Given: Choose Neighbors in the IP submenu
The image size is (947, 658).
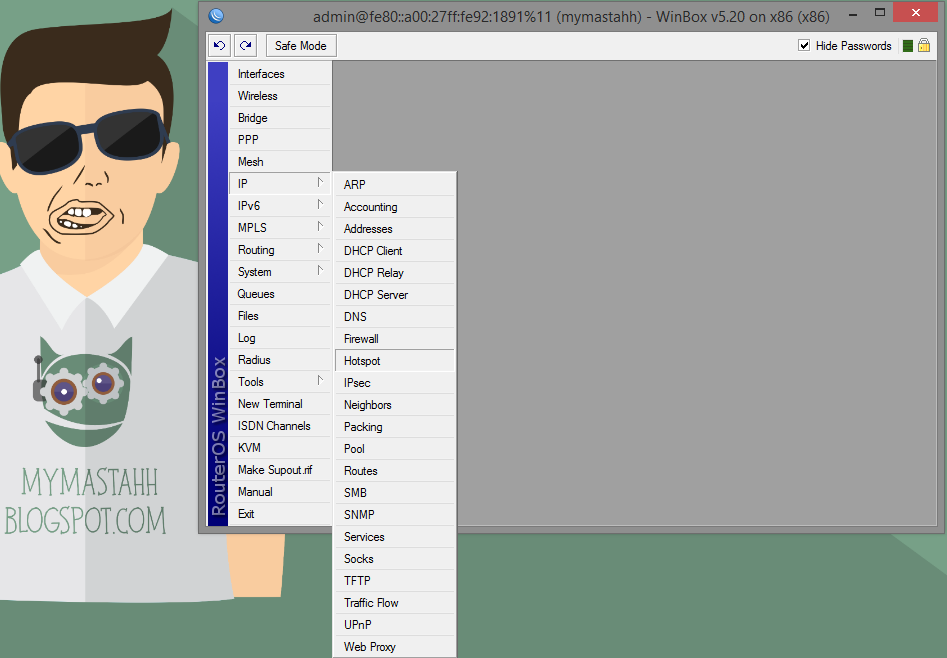Looking at the screenshot, I should (394, 405).
